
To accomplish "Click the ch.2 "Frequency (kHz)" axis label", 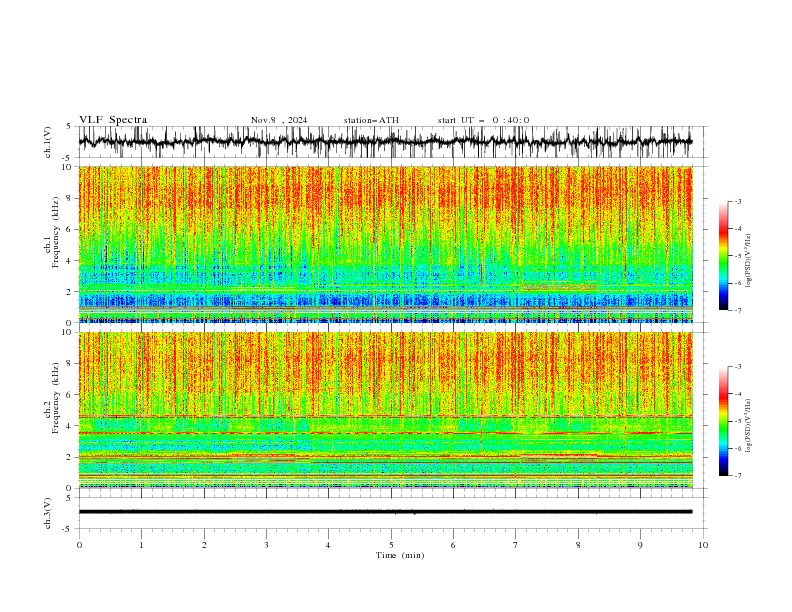I will click(x=56, y=398).
